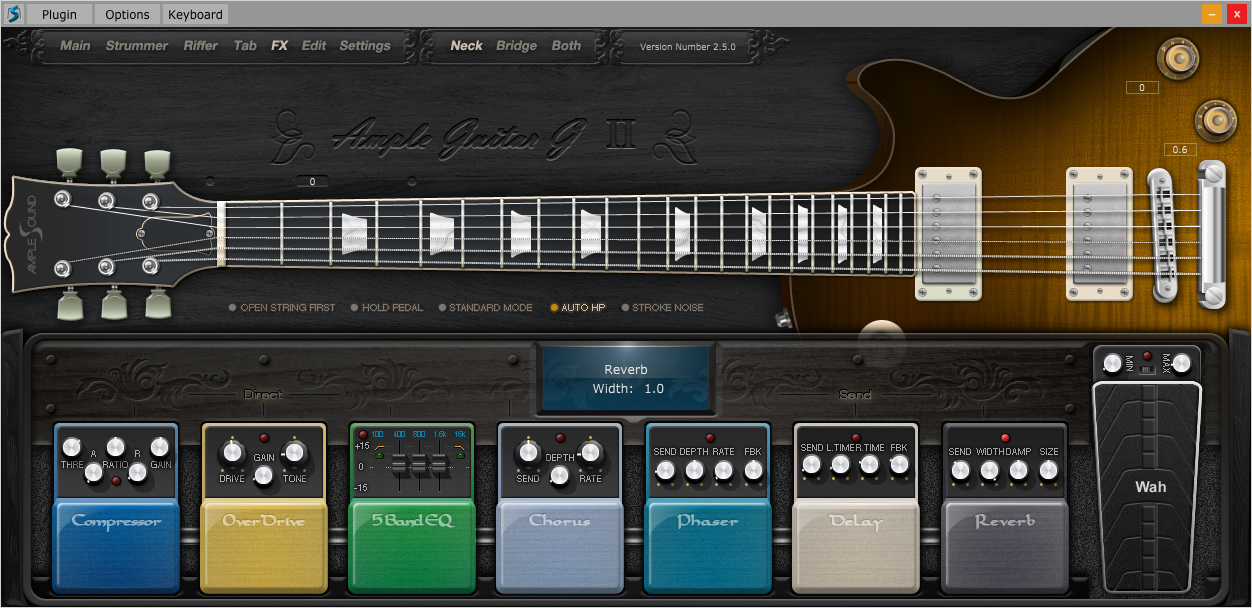
Task: Open the Options menu
Action: coord(127,14)
